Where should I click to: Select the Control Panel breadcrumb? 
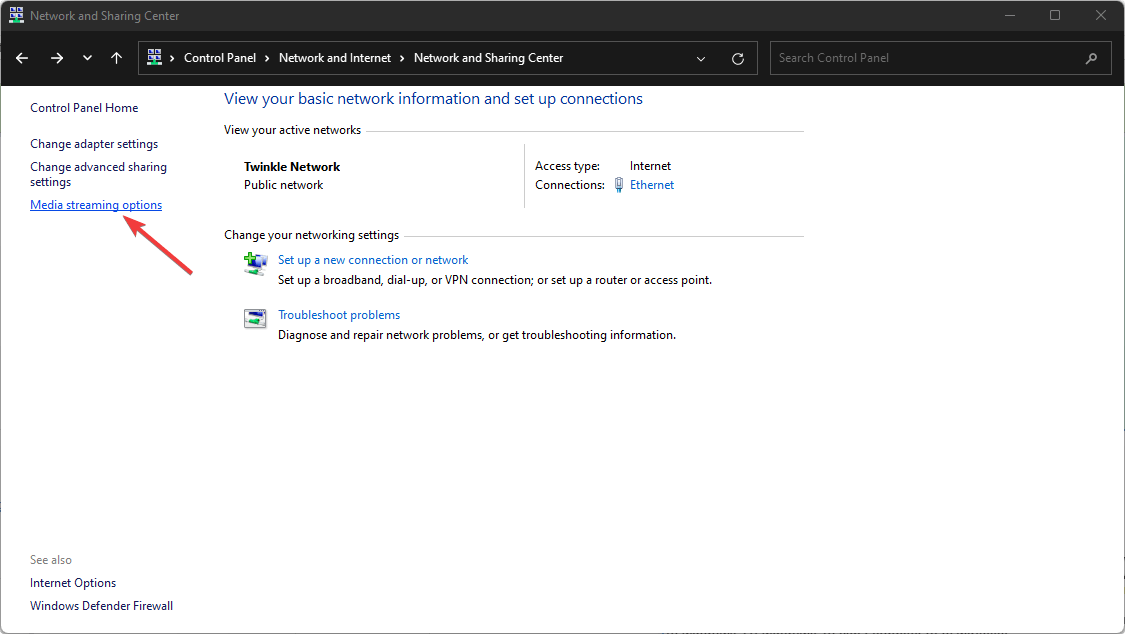[219, 58]
